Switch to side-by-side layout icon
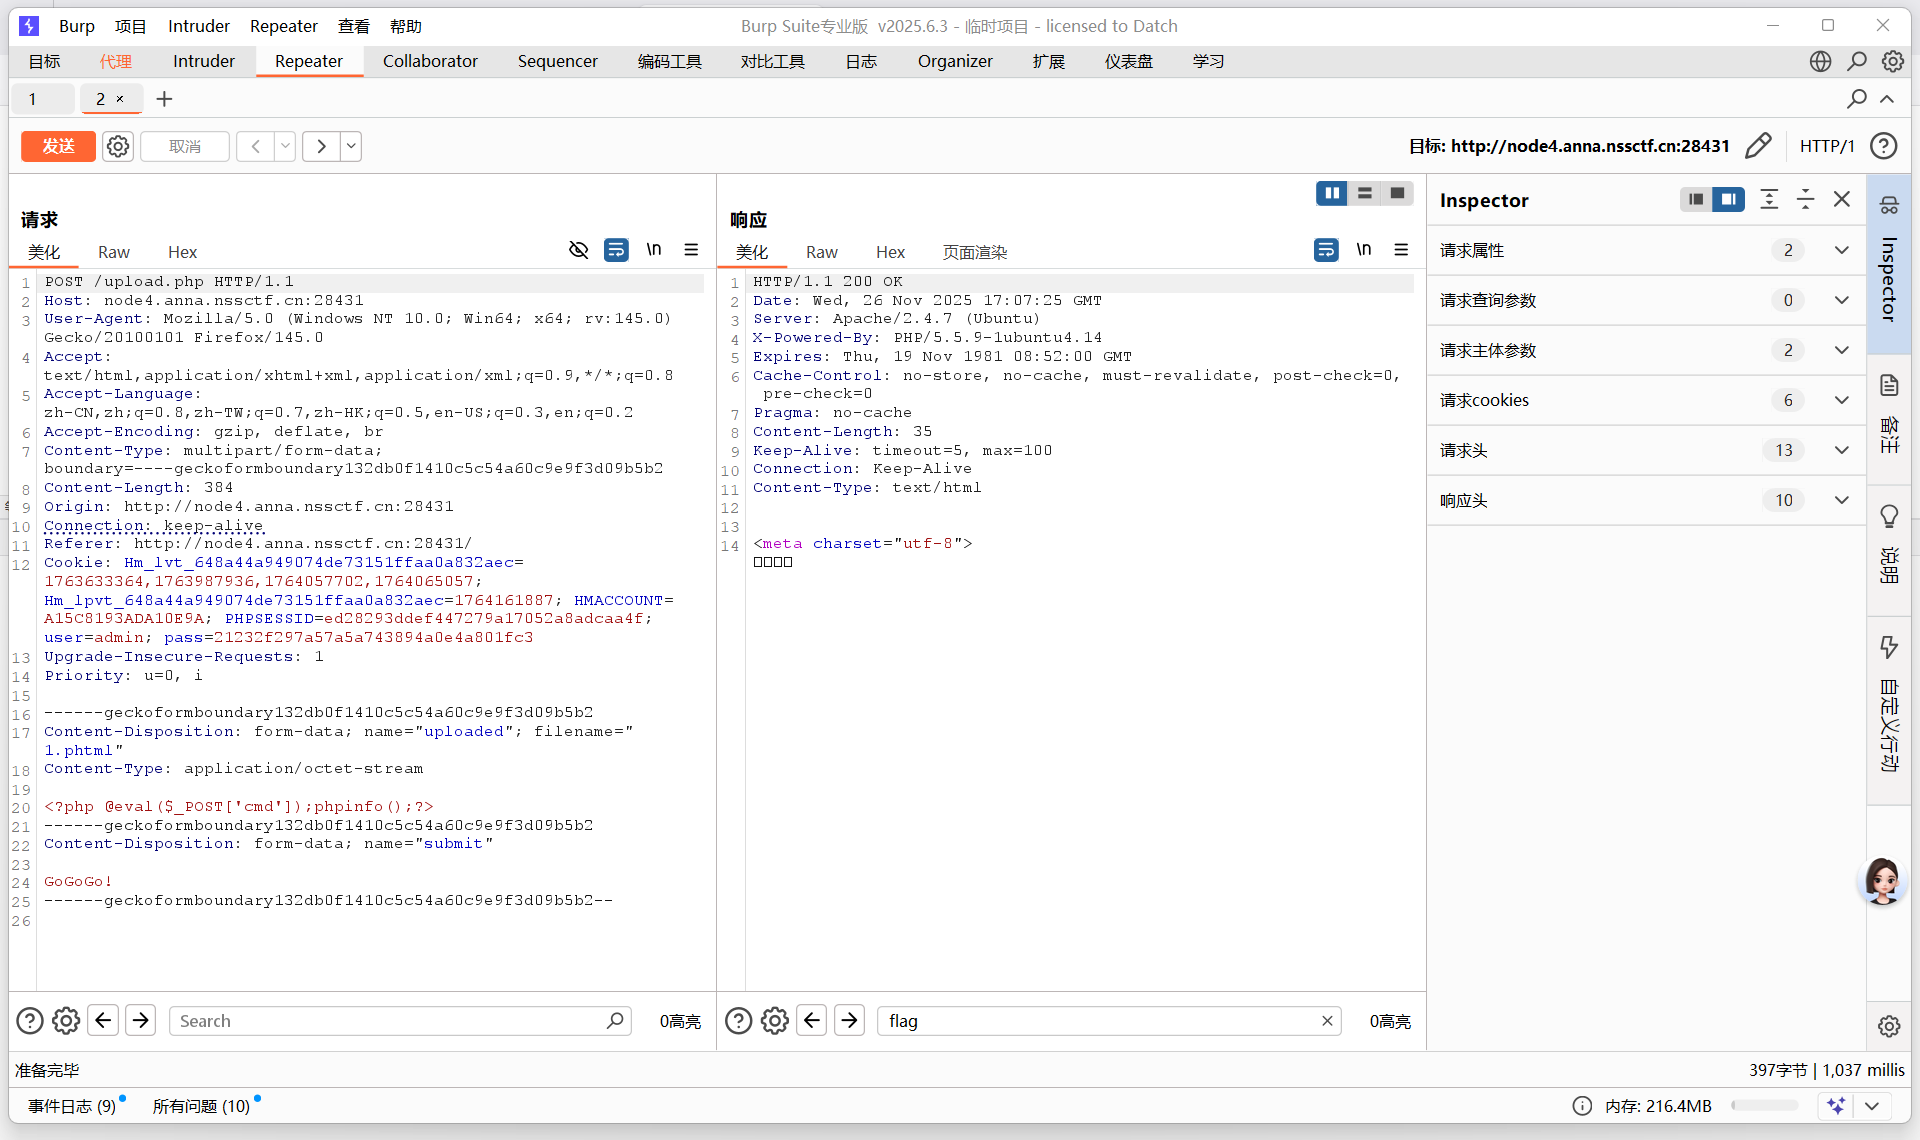 (1331, 193)
